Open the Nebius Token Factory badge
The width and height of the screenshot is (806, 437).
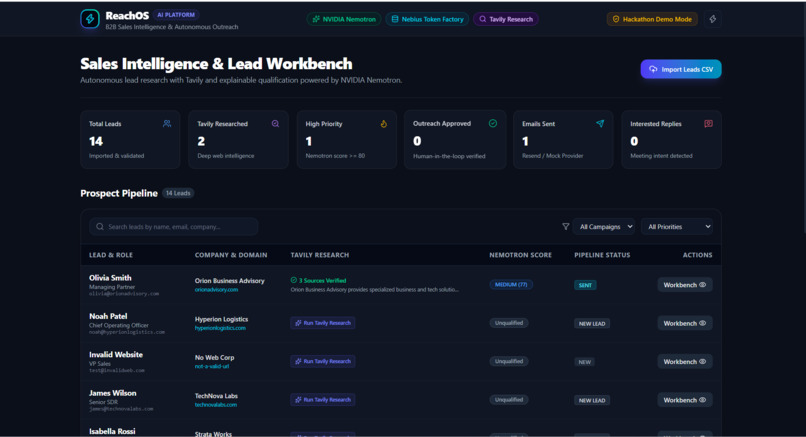427,19
